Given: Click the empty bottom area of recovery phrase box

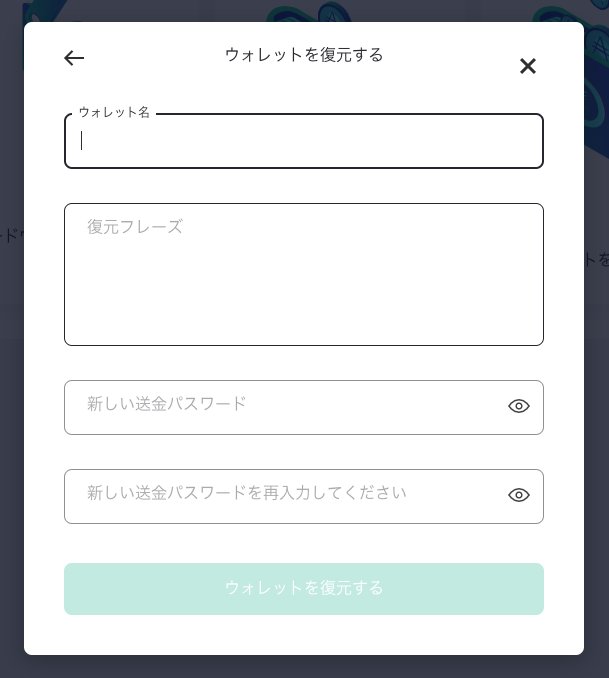Looking at the screenshot, I should click(x=304, y=320).
